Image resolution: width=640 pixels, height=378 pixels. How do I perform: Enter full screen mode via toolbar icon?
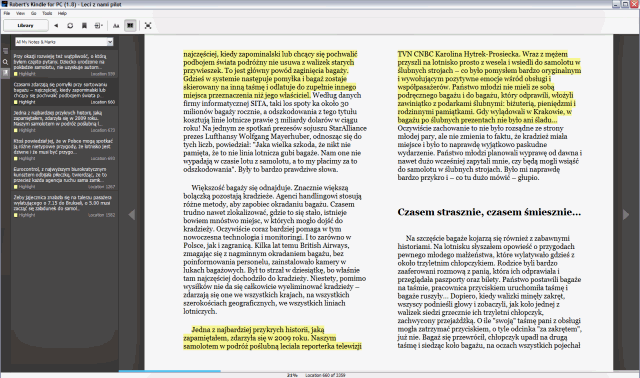tap(148, 25)
